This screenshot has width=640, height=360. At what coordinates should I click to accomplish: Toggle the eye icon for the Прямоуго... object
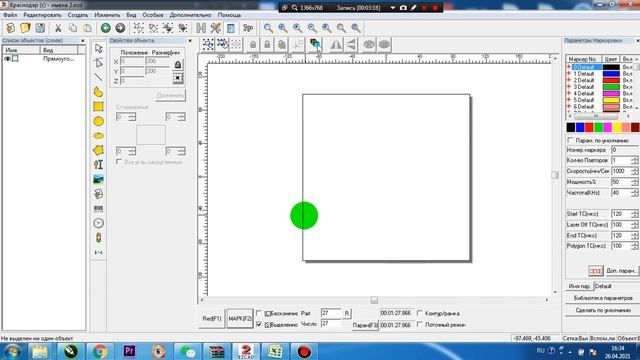click(x=7, y=59)
